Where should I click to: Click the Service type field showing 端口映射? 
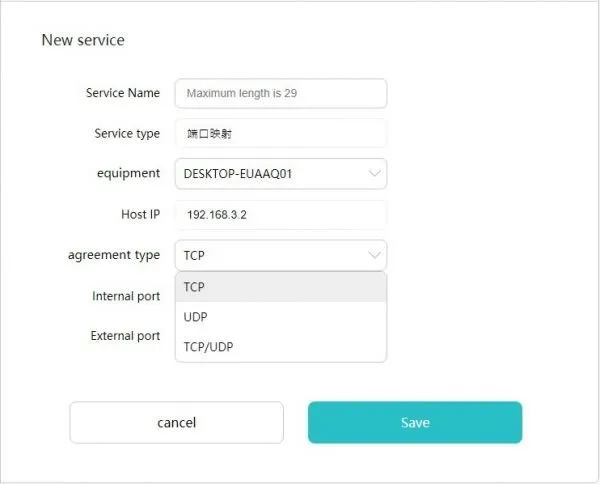tap(280, 134)
